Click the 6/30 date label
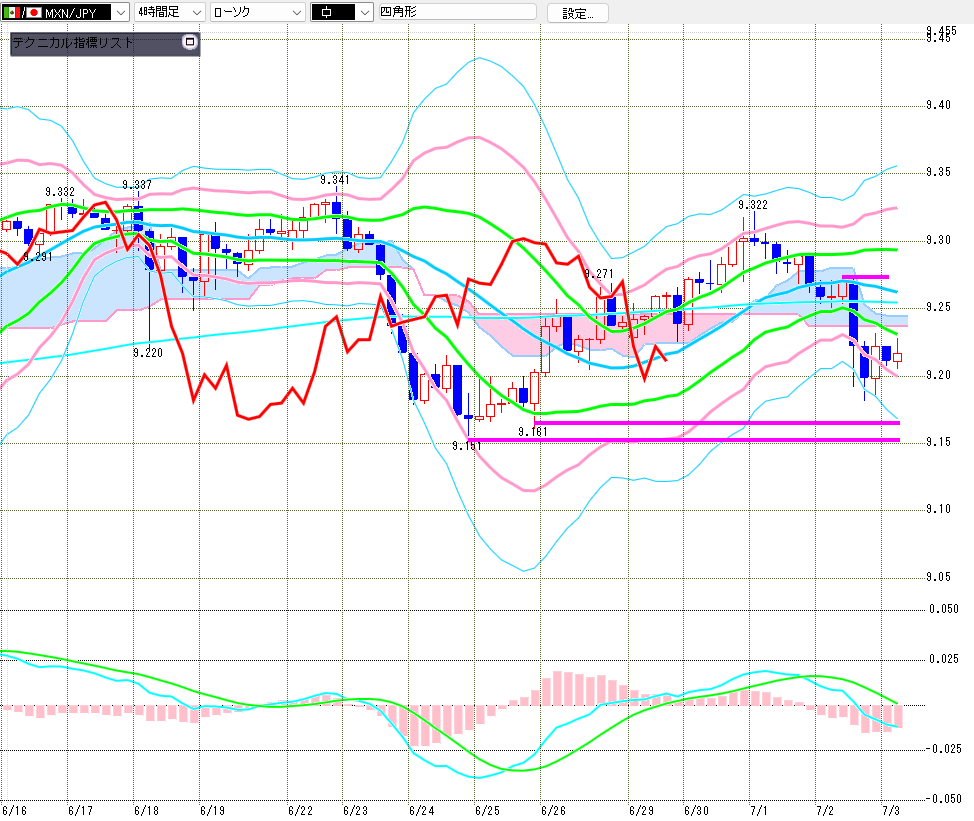 point(696,811)
